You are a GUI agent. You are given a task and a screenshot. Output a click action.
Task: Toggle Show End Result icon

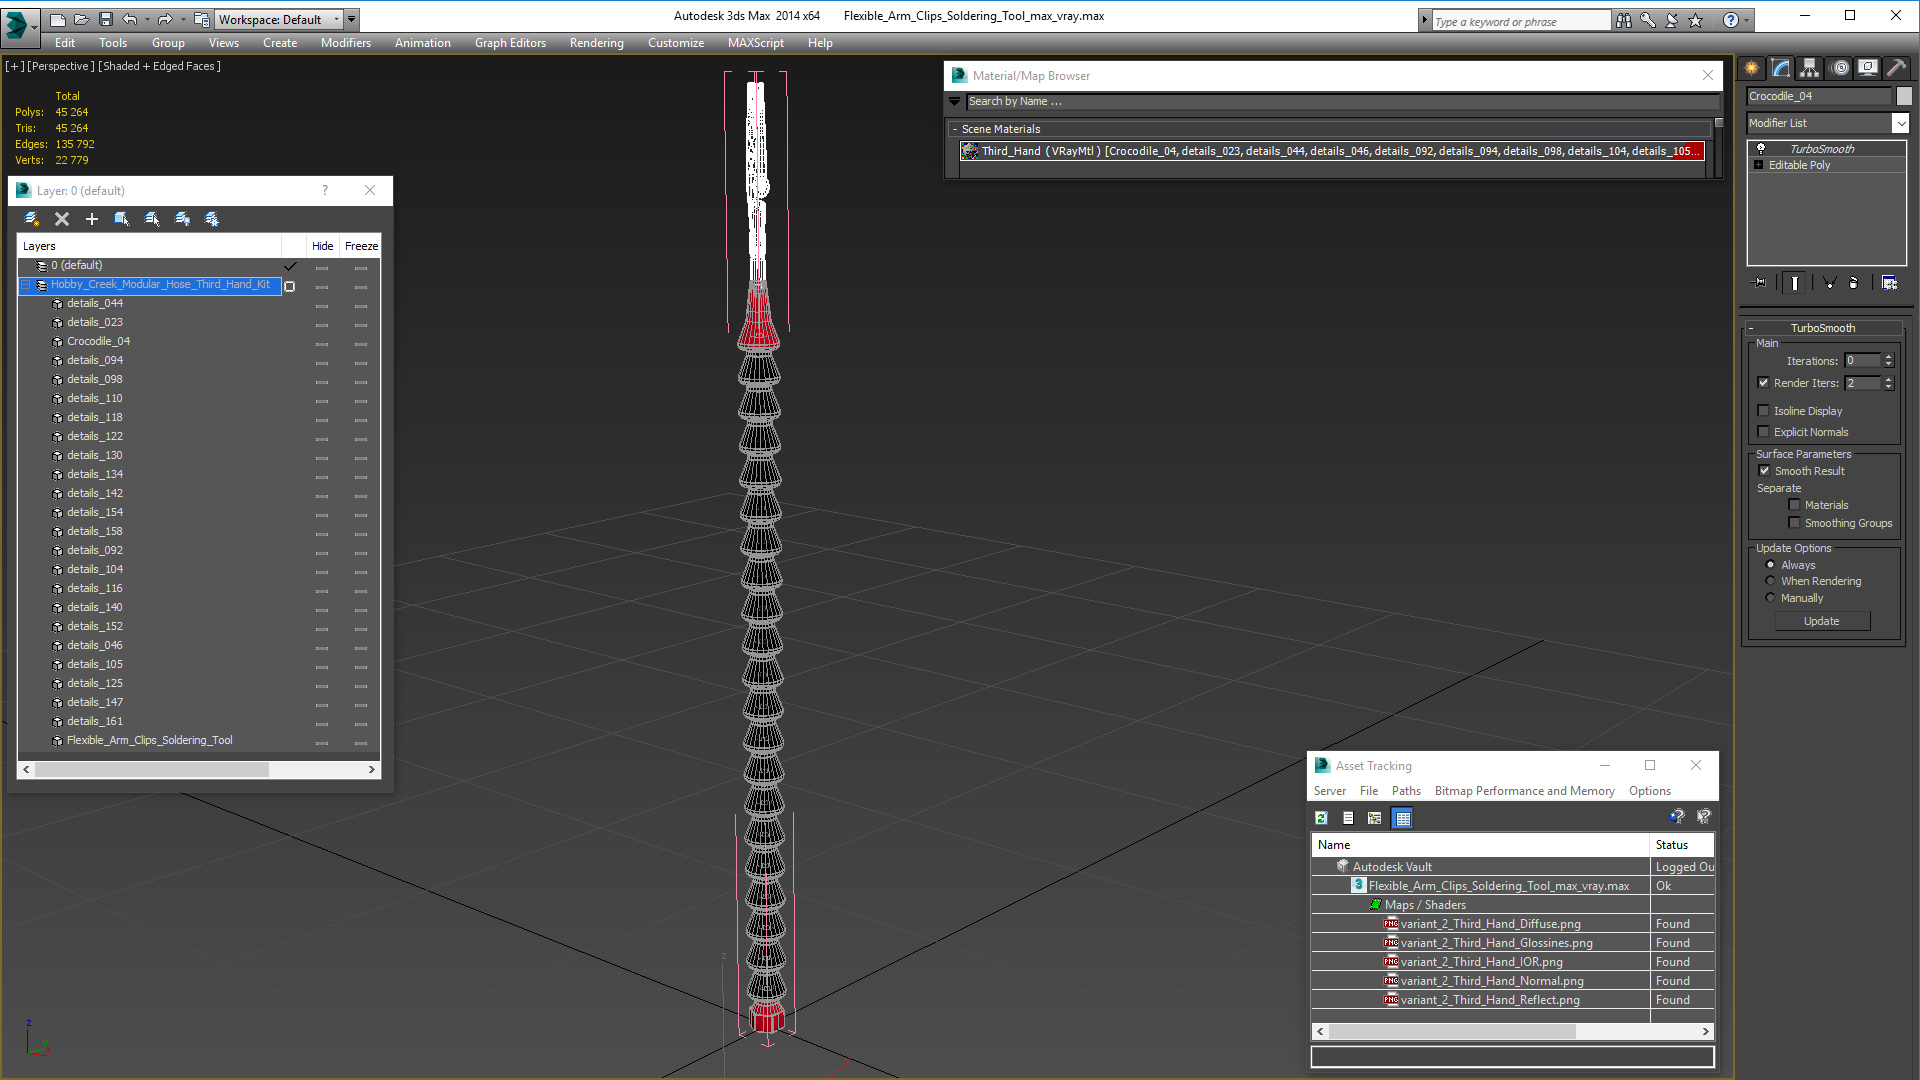pos(1795,283)
